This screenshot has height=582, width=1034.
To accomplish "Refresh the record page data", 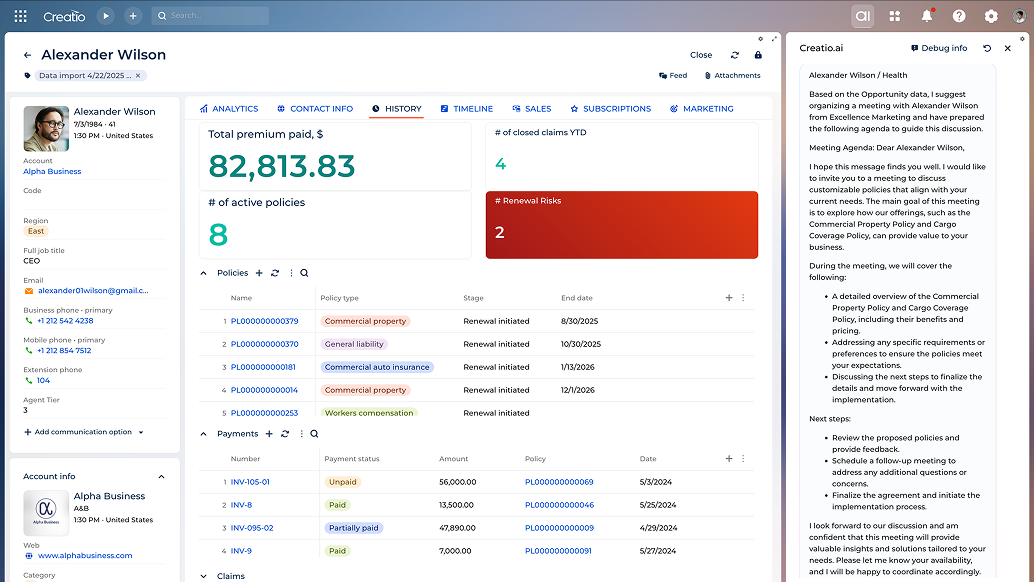I will click(735, 55).
